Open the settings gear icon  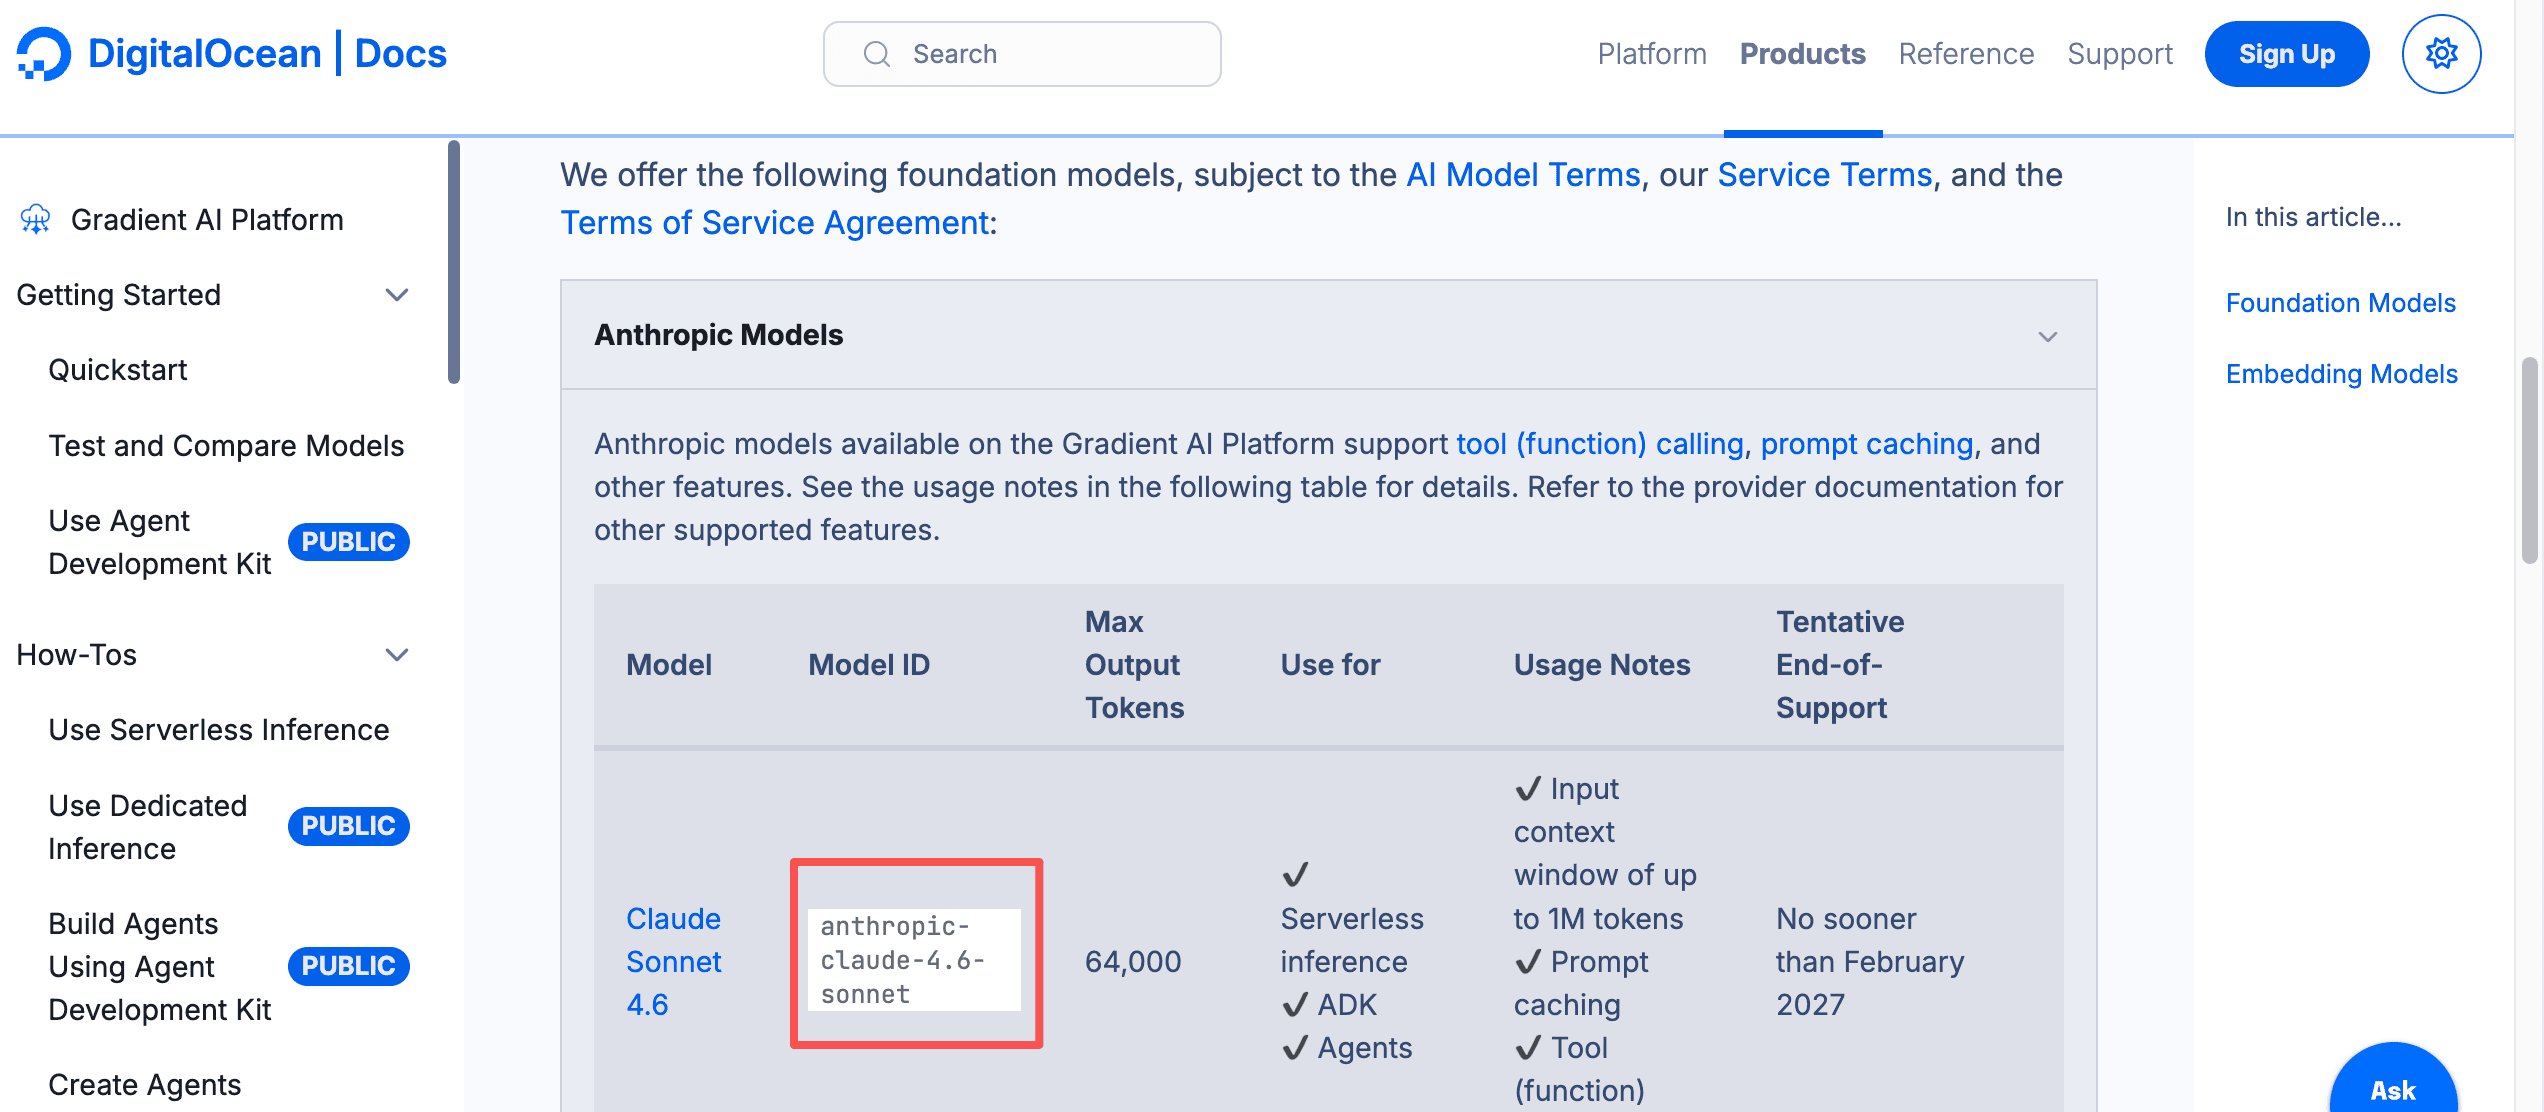[x=2441, y=54]
